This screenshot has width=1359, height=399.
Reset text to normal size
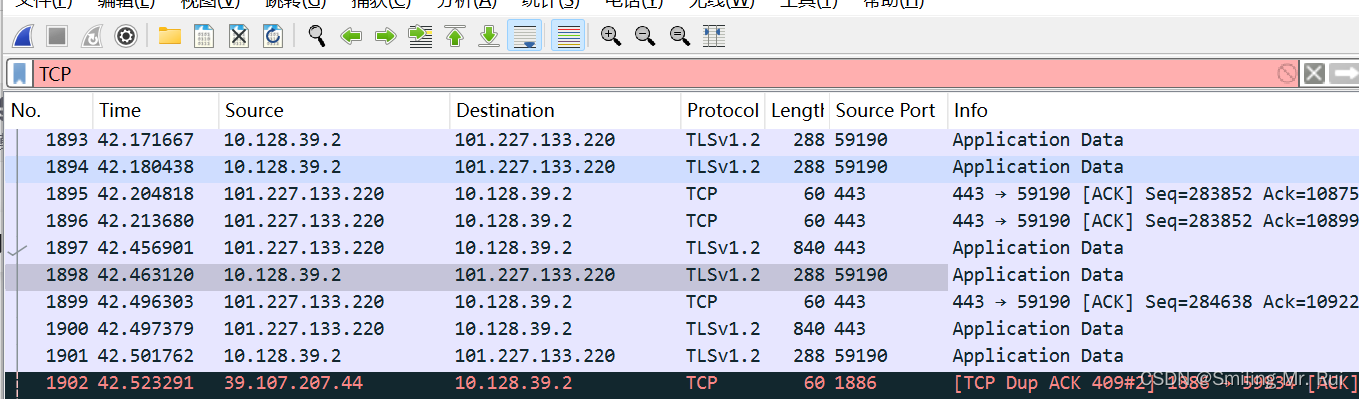coord(679,37)
